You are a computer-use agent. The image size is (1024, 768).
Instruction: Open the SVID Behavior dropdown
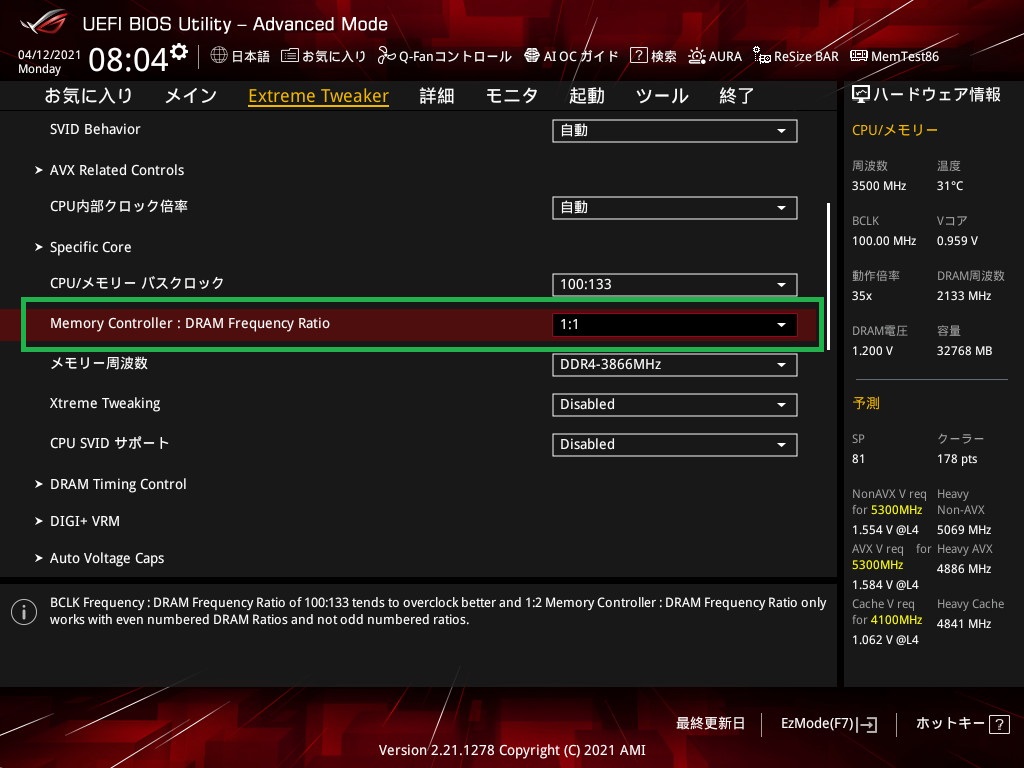click(x=675, y=131)
